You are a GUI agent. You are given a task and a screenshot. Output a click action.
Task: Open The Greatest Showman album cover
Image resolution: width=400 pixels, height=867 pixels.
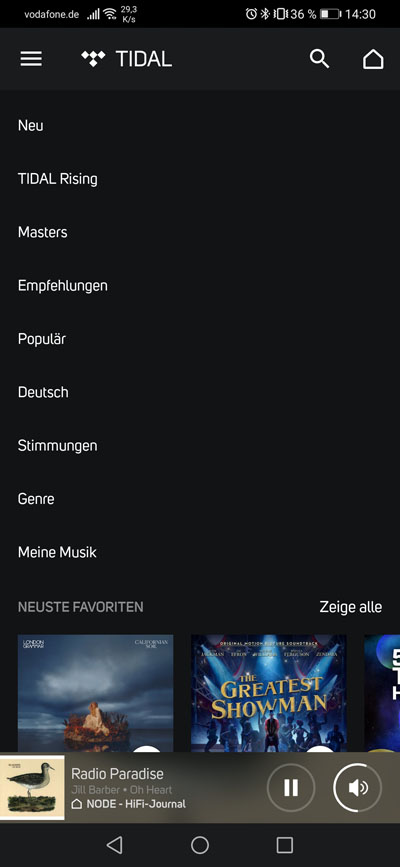[x=268, y=693]
